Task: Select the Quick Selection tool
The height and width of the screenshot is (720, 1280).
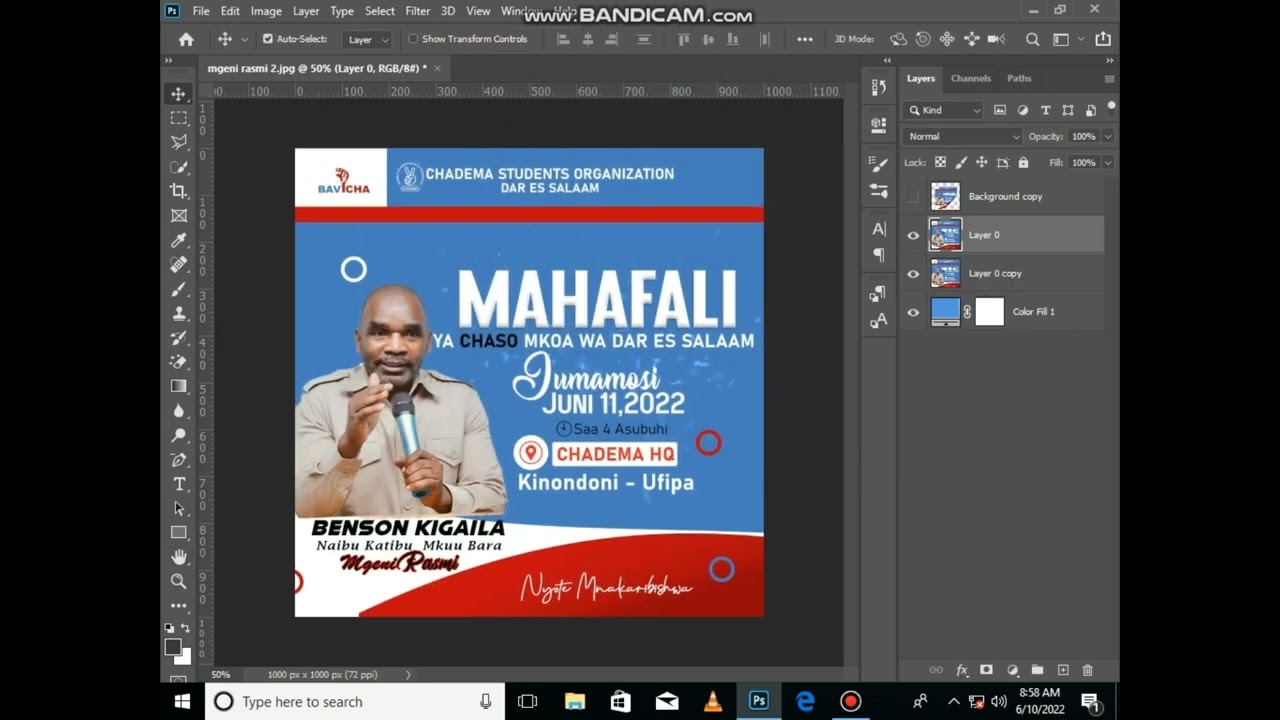Action: click(179, 167)
